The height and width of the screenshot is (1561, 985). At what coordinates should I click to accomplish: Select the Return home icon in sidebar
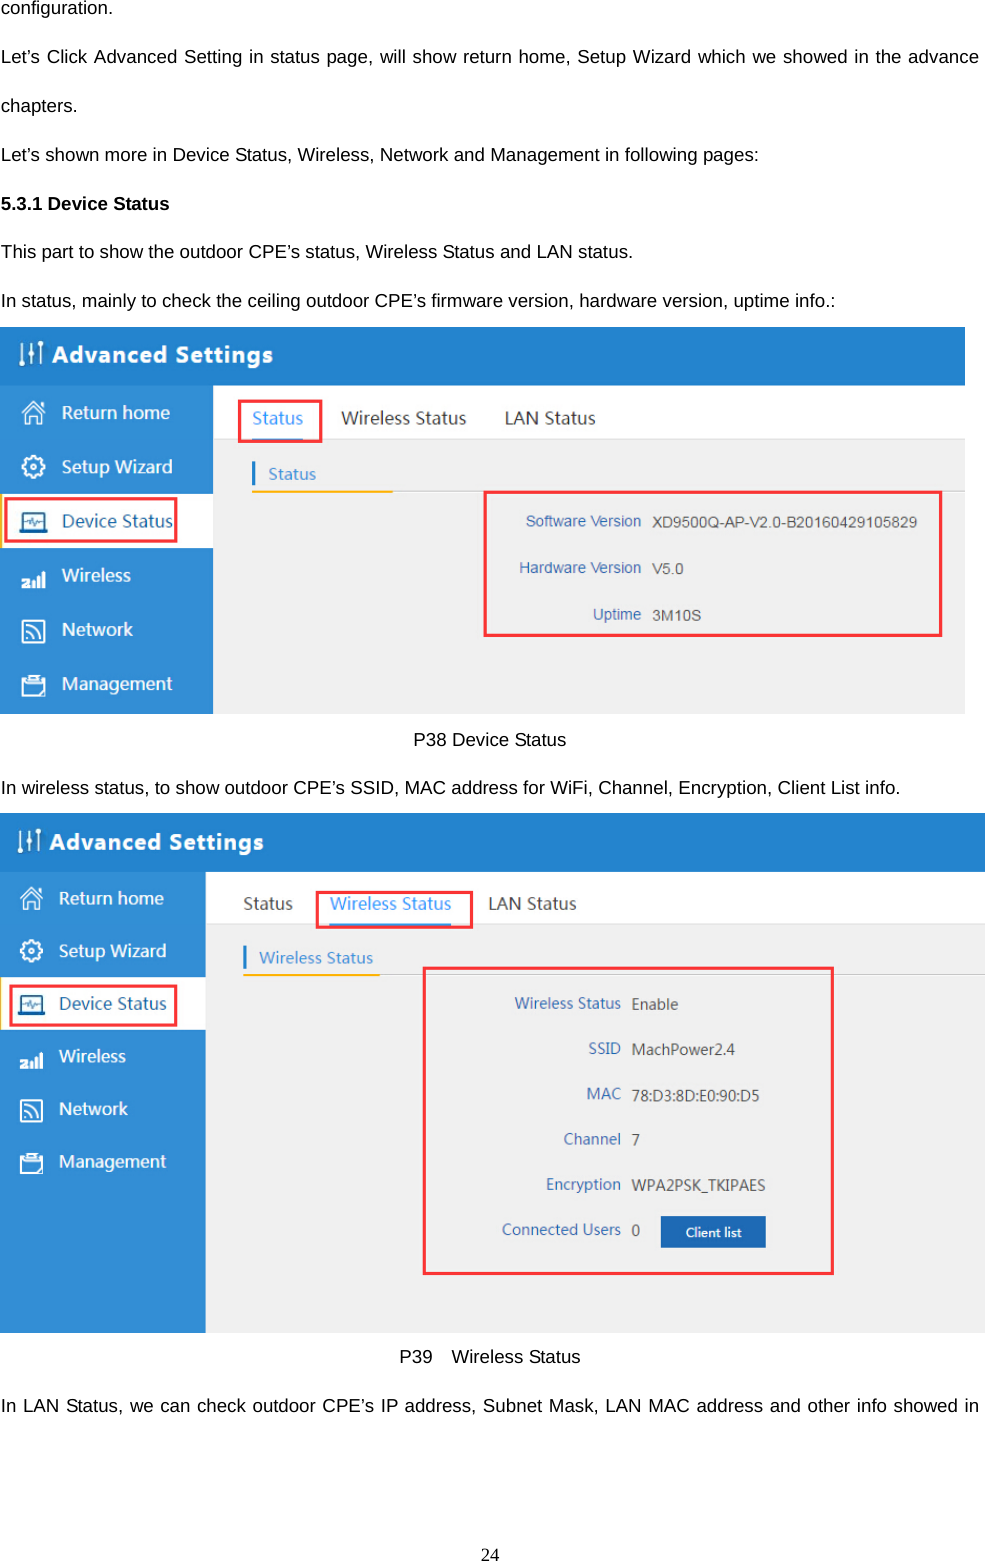tap(33, 412)
